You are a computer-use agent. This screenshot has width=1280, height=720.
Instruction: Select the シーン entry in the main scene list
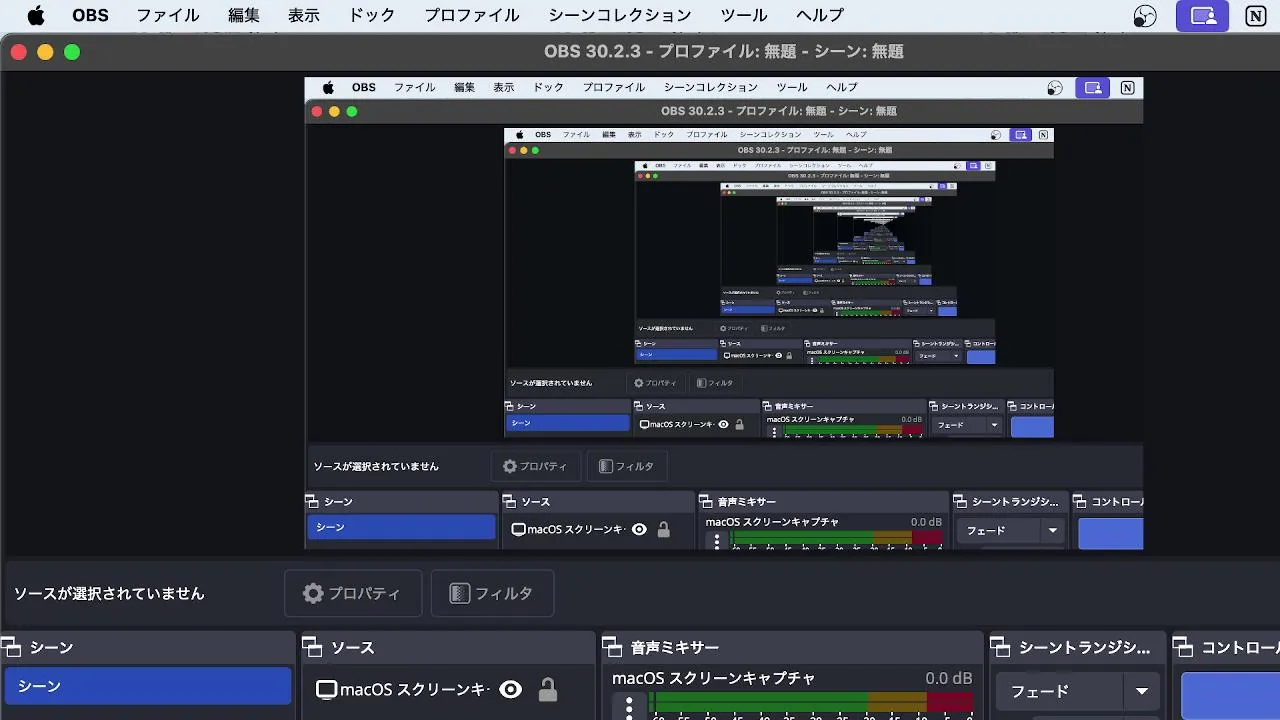(x=148, y=686)
